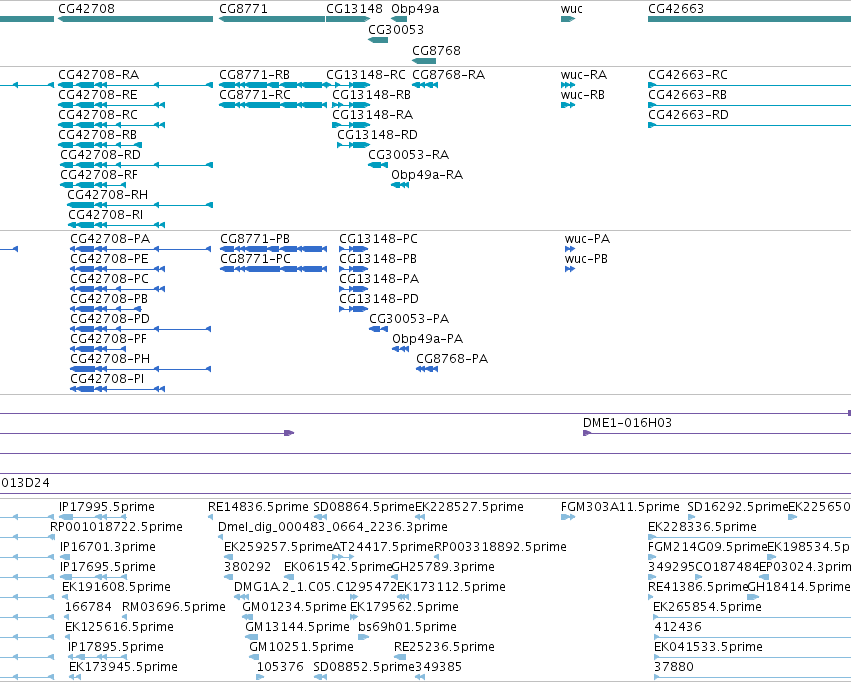Select transcript CG42663-RC
The height and width of the screenshot is (682, 851).
(x=688, y=74)
